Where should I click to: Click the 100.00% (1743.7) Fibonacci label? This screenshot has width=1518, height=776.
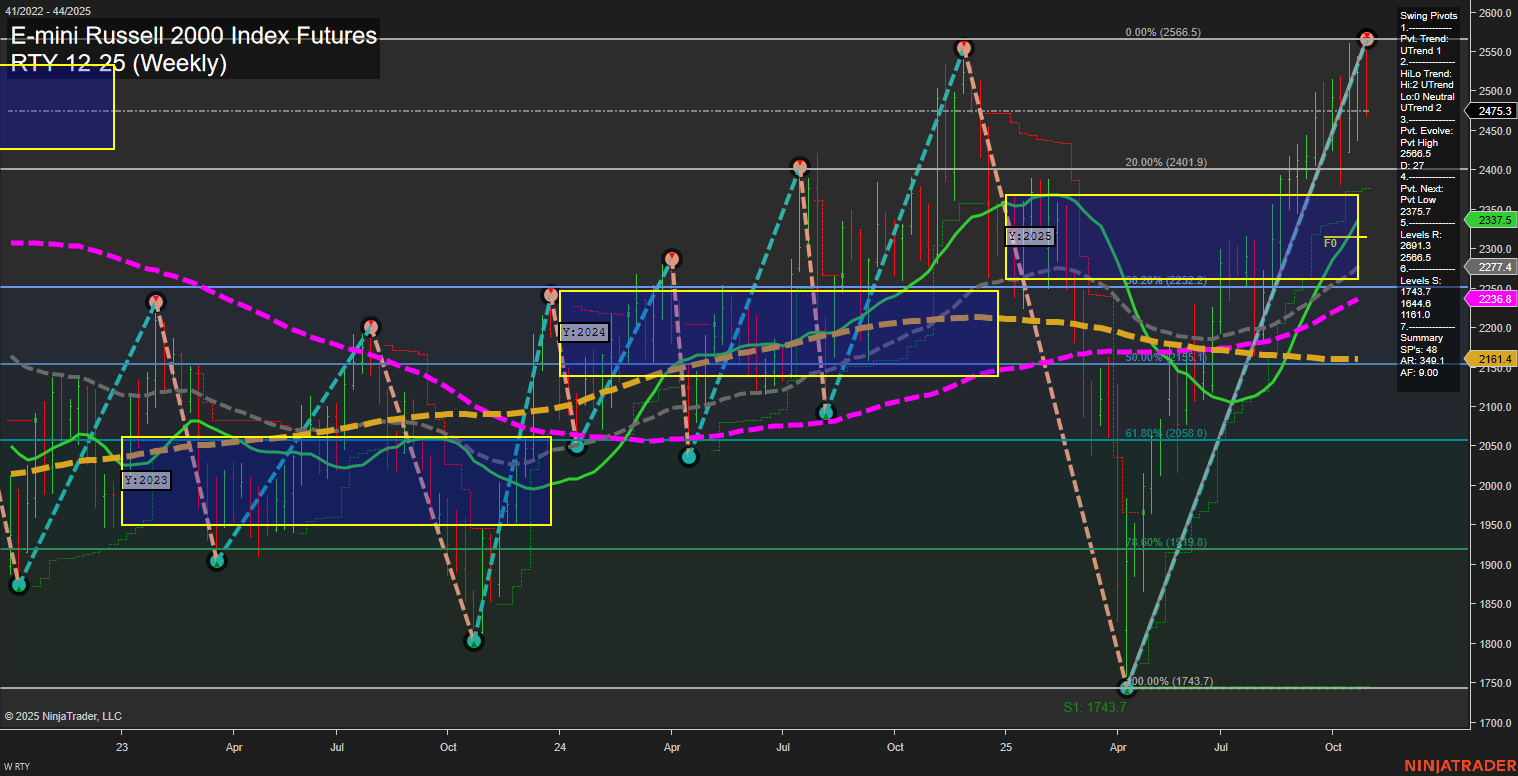point(1170,681)
